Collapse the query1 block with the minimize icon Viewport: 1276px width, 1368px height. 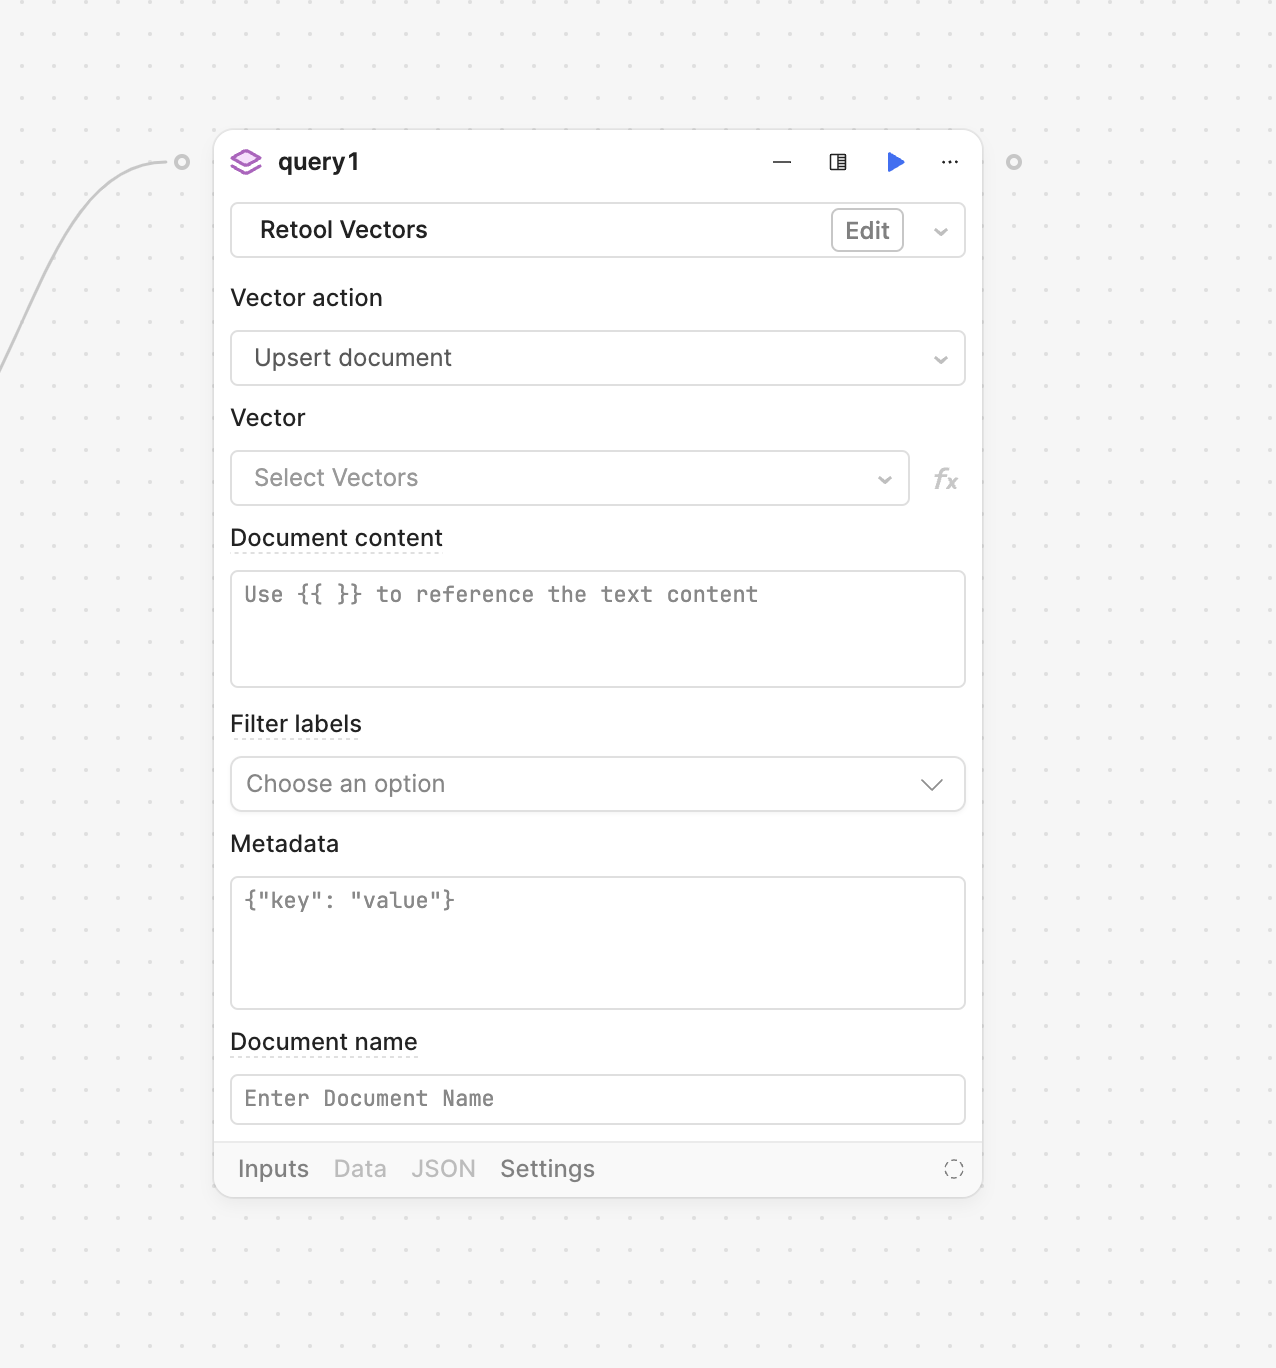782,162
